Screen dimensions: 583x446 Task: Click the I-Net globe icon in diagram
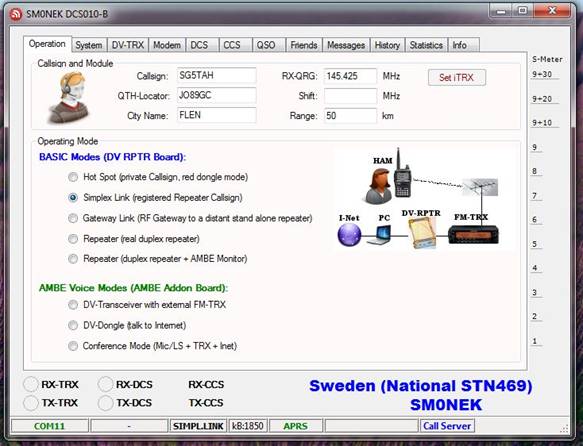click(x=349, y=235)
